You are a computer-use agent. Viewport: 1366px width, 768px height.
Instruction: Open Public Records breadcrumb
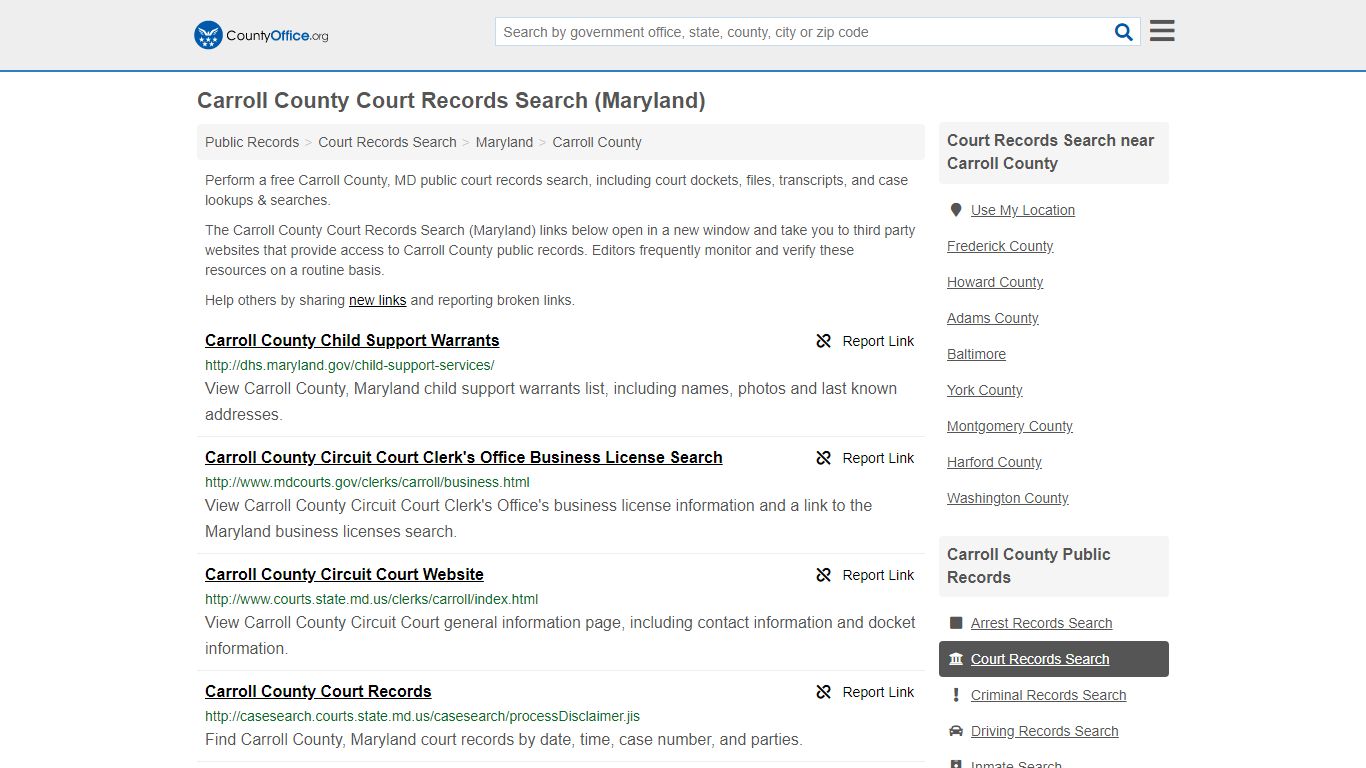(x=252, y=142)
